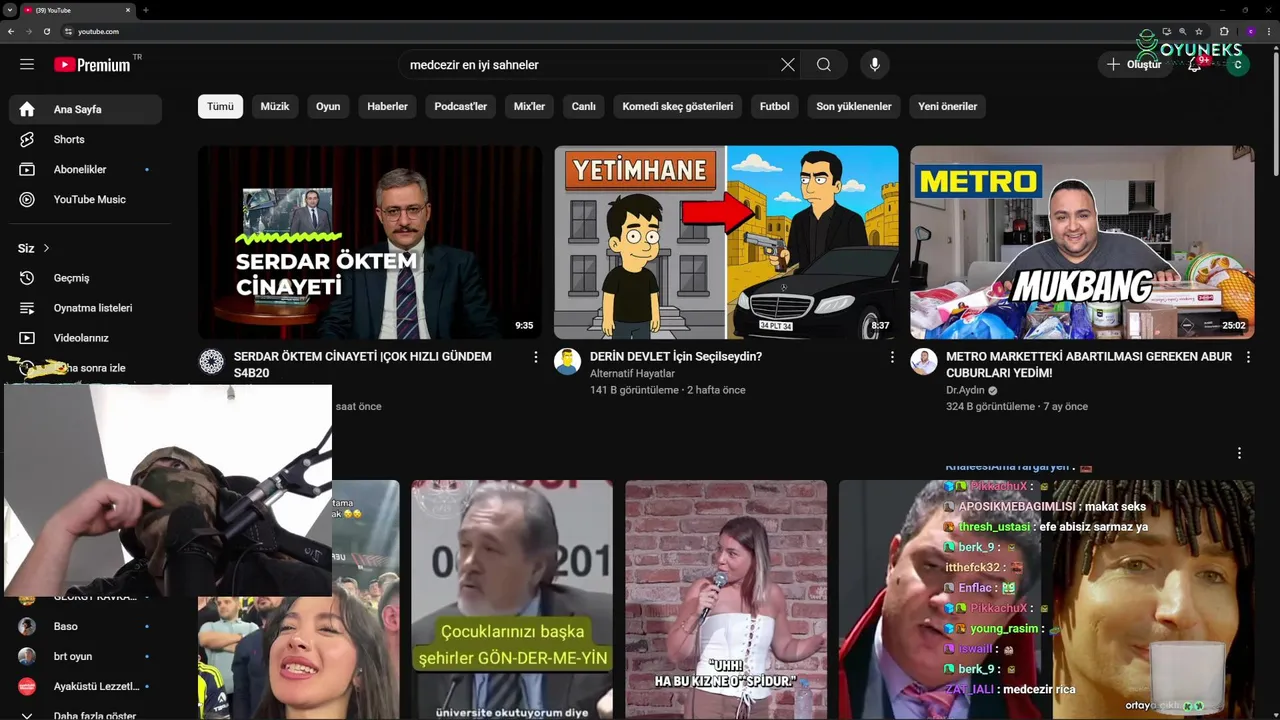Open Abonelikler subscriptions in sidebar
The image size is (1280, 720).
85,169
